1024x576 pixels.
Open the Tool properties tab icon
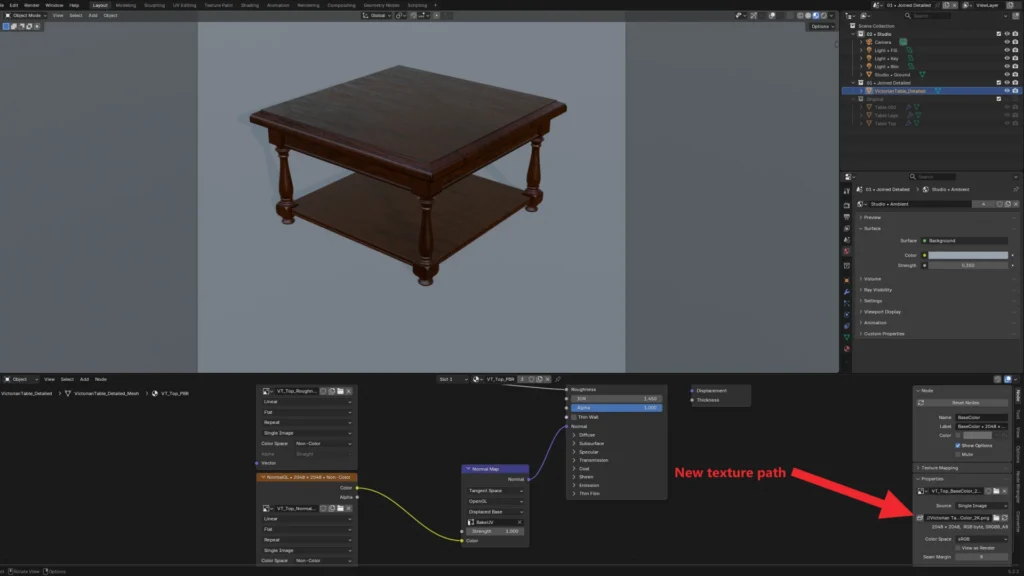coord(846,191)
